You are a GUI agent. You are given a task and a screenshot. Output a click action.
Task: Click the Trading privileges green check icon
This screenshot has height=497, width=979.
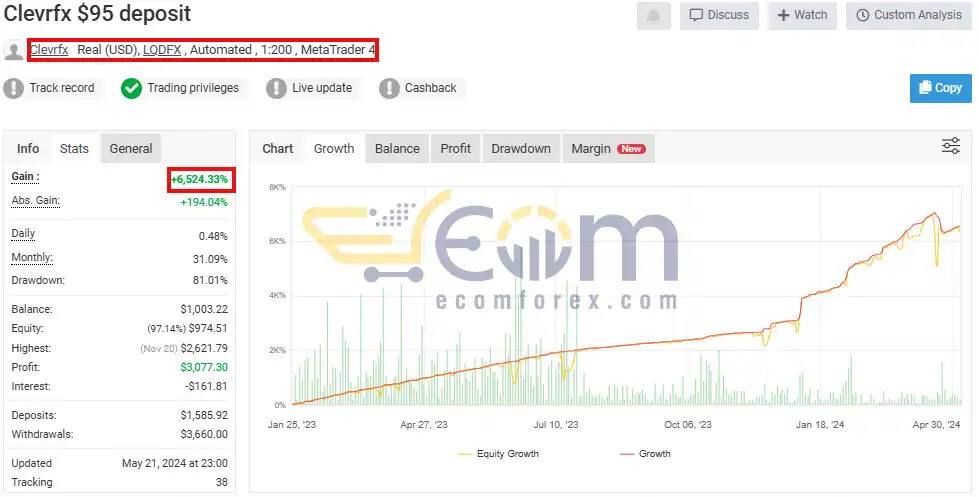coord(131,88)
